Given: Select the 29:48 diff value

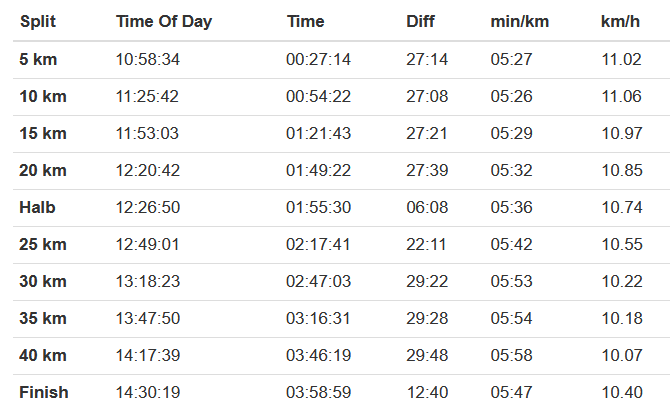Looking at the screenshot, I should tap(424, 356).
